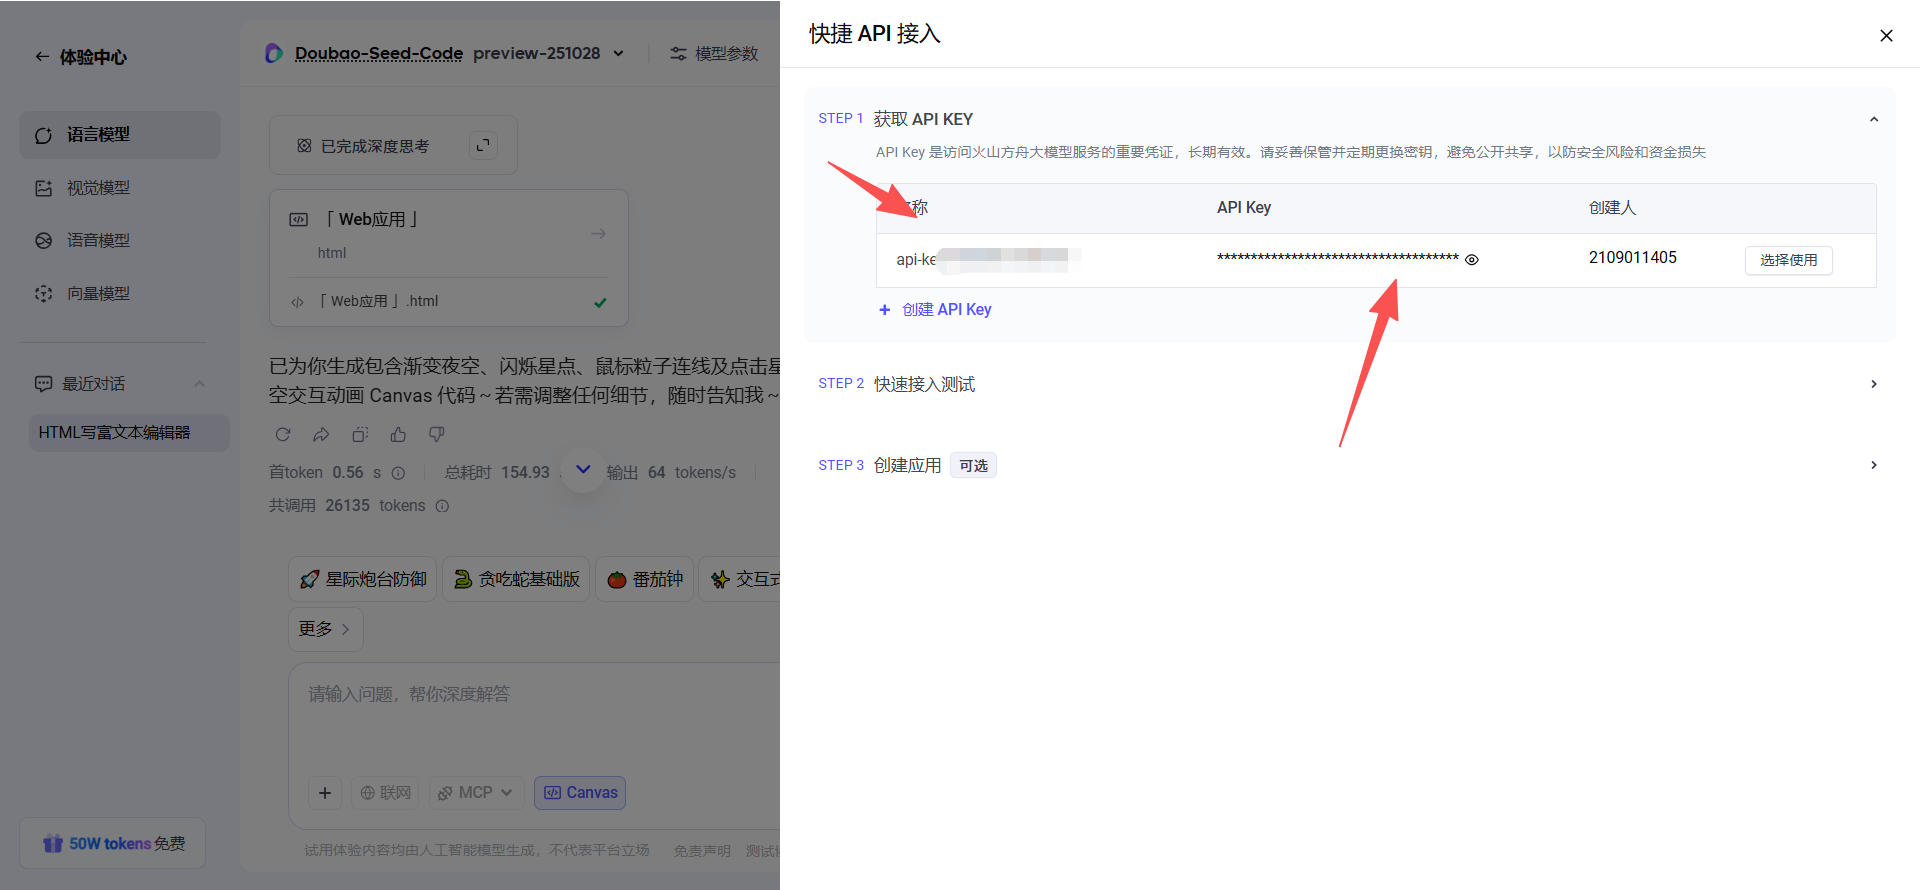Select the 番茄钟 suggestion chip
This screenshot has width=1920, height=890.
tap(645, 579)
